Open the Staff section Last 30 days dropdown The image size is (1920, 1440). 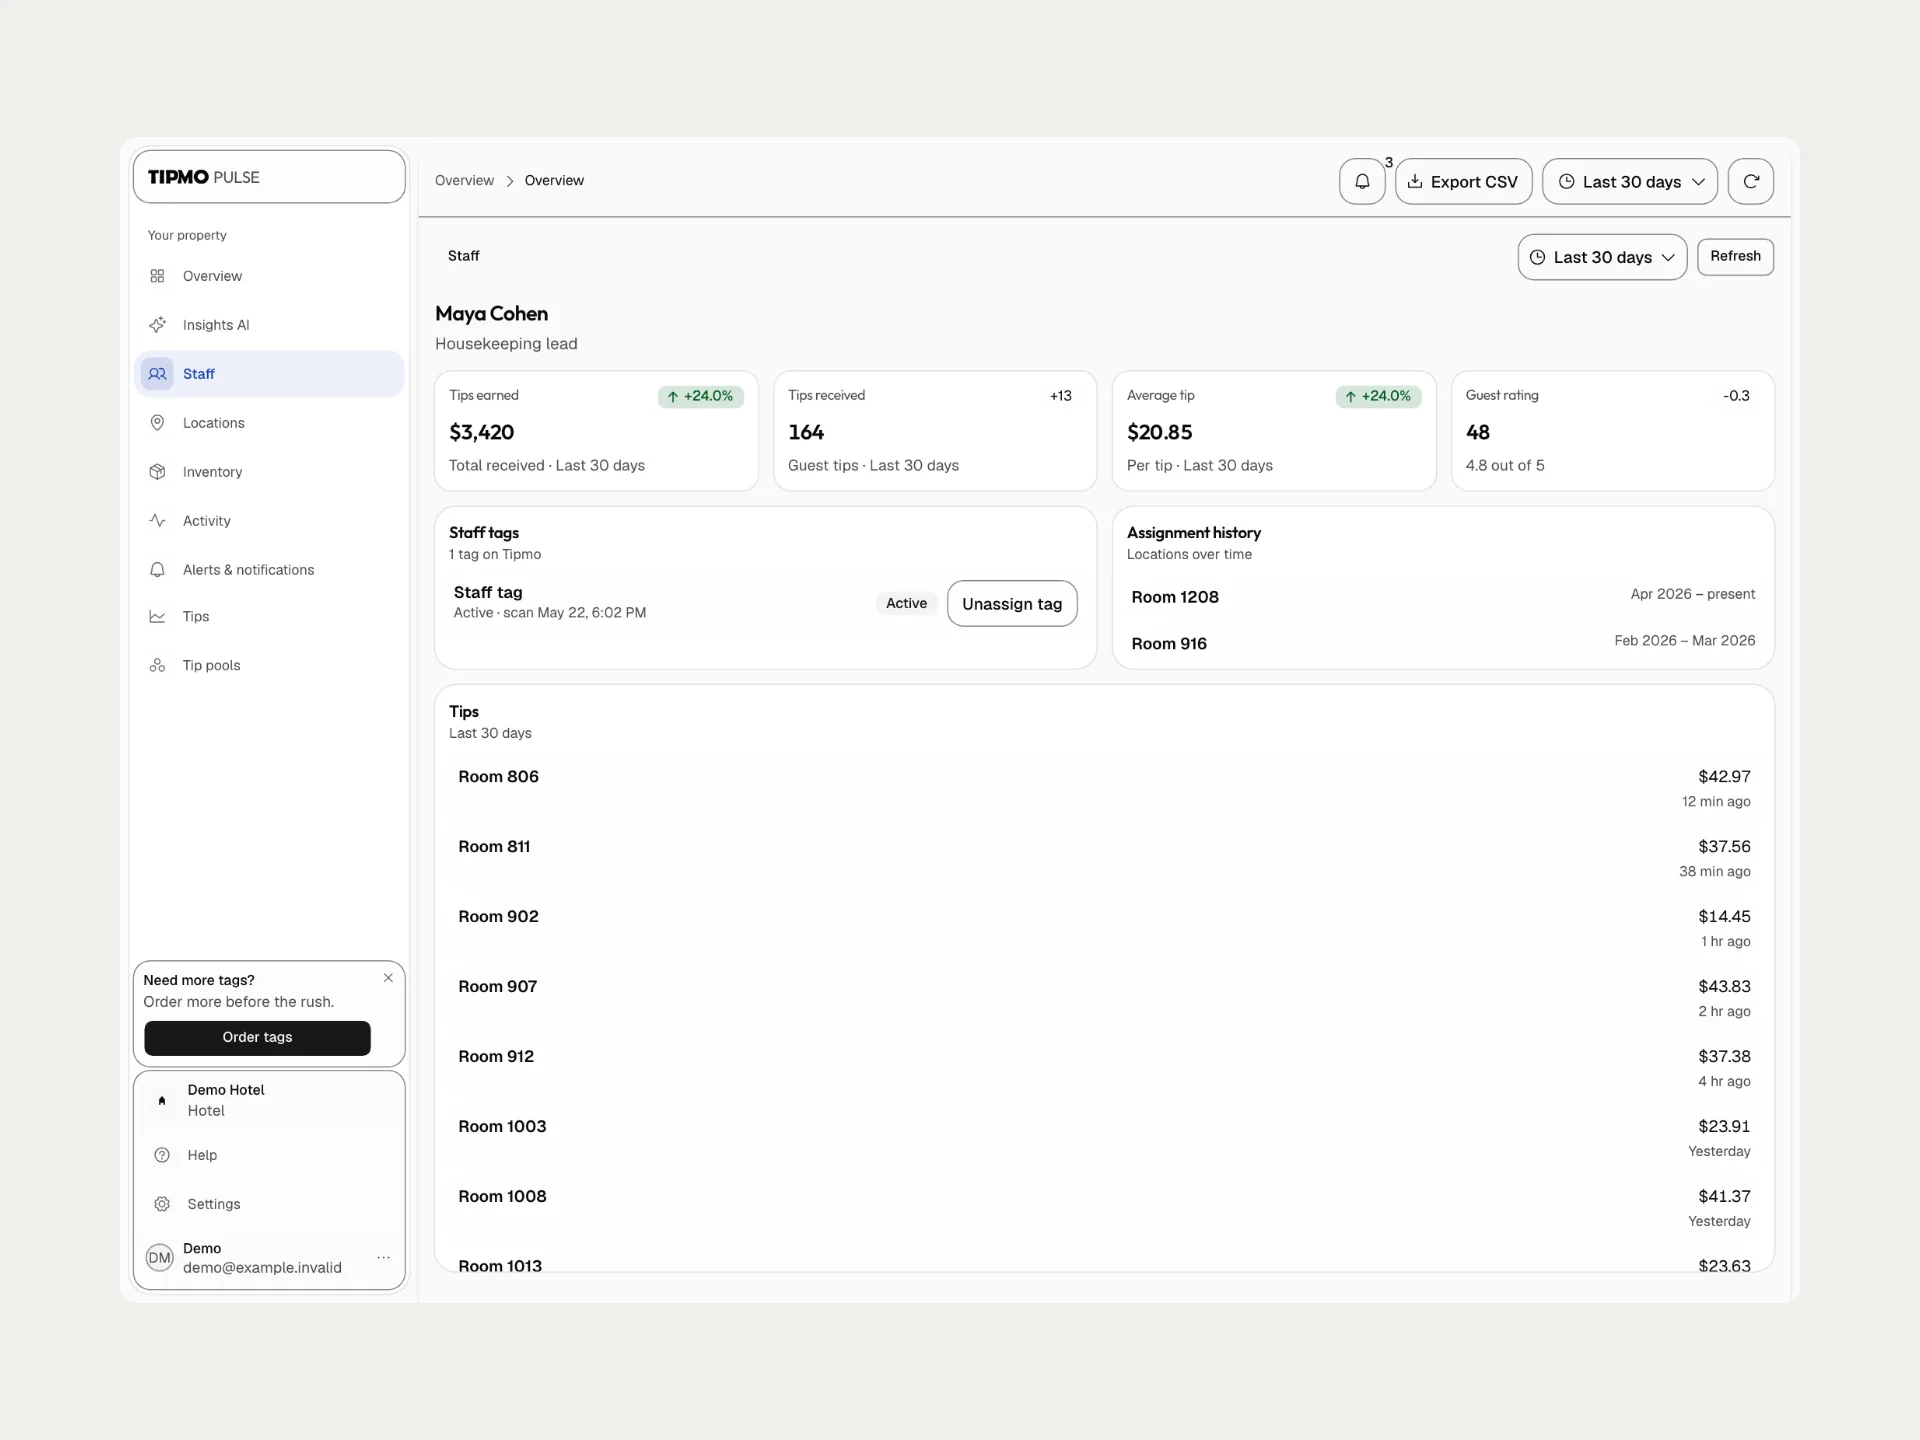(1602, 257)
